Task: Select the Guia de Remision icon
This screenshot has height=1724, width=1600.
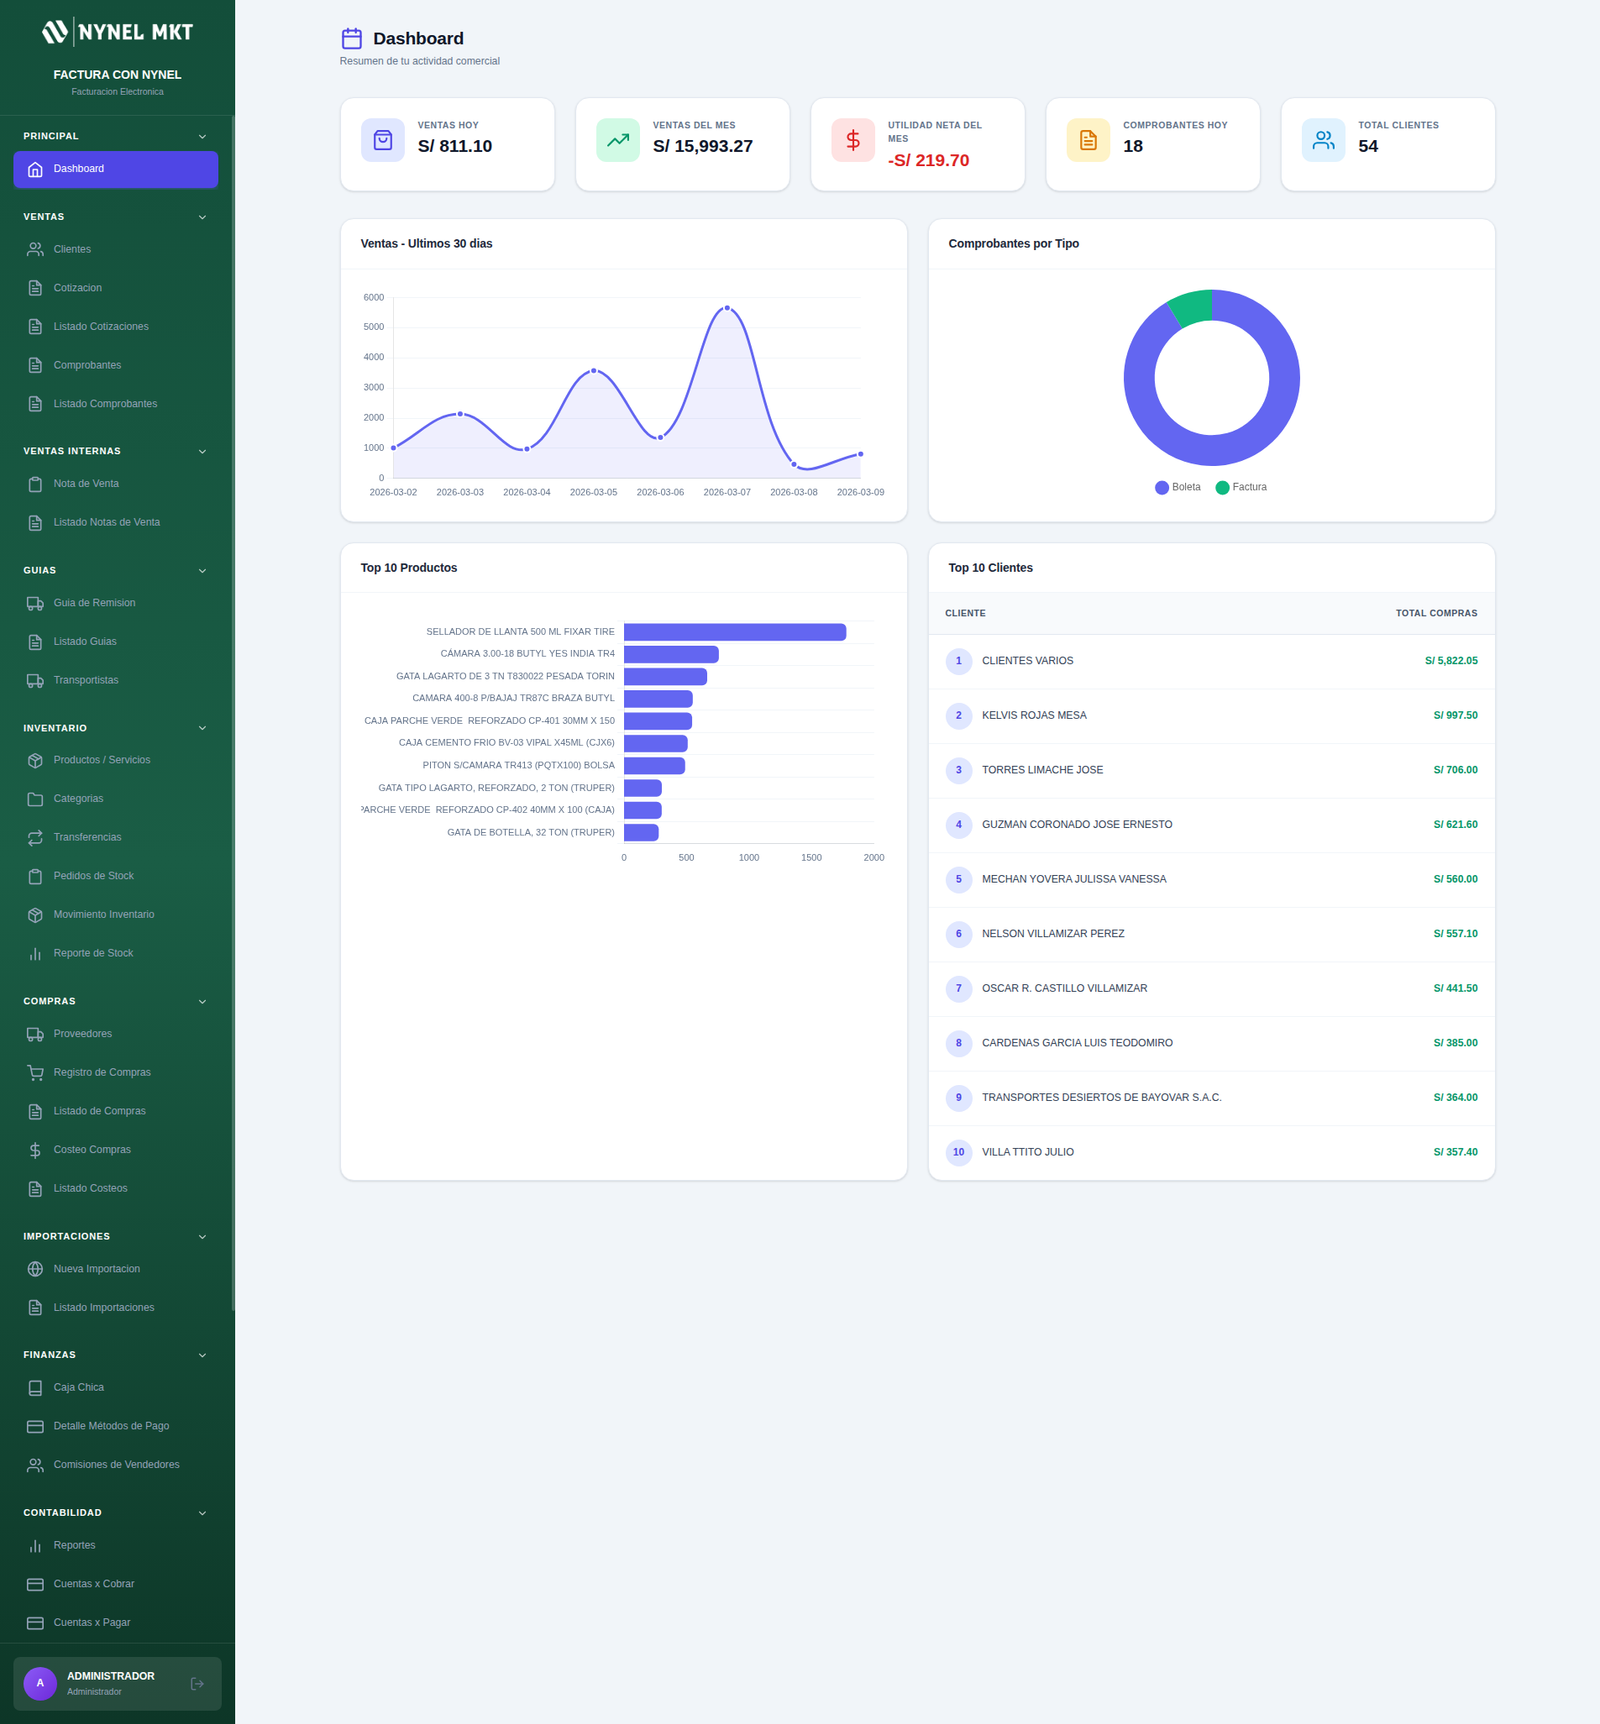Action: (36, 603)
